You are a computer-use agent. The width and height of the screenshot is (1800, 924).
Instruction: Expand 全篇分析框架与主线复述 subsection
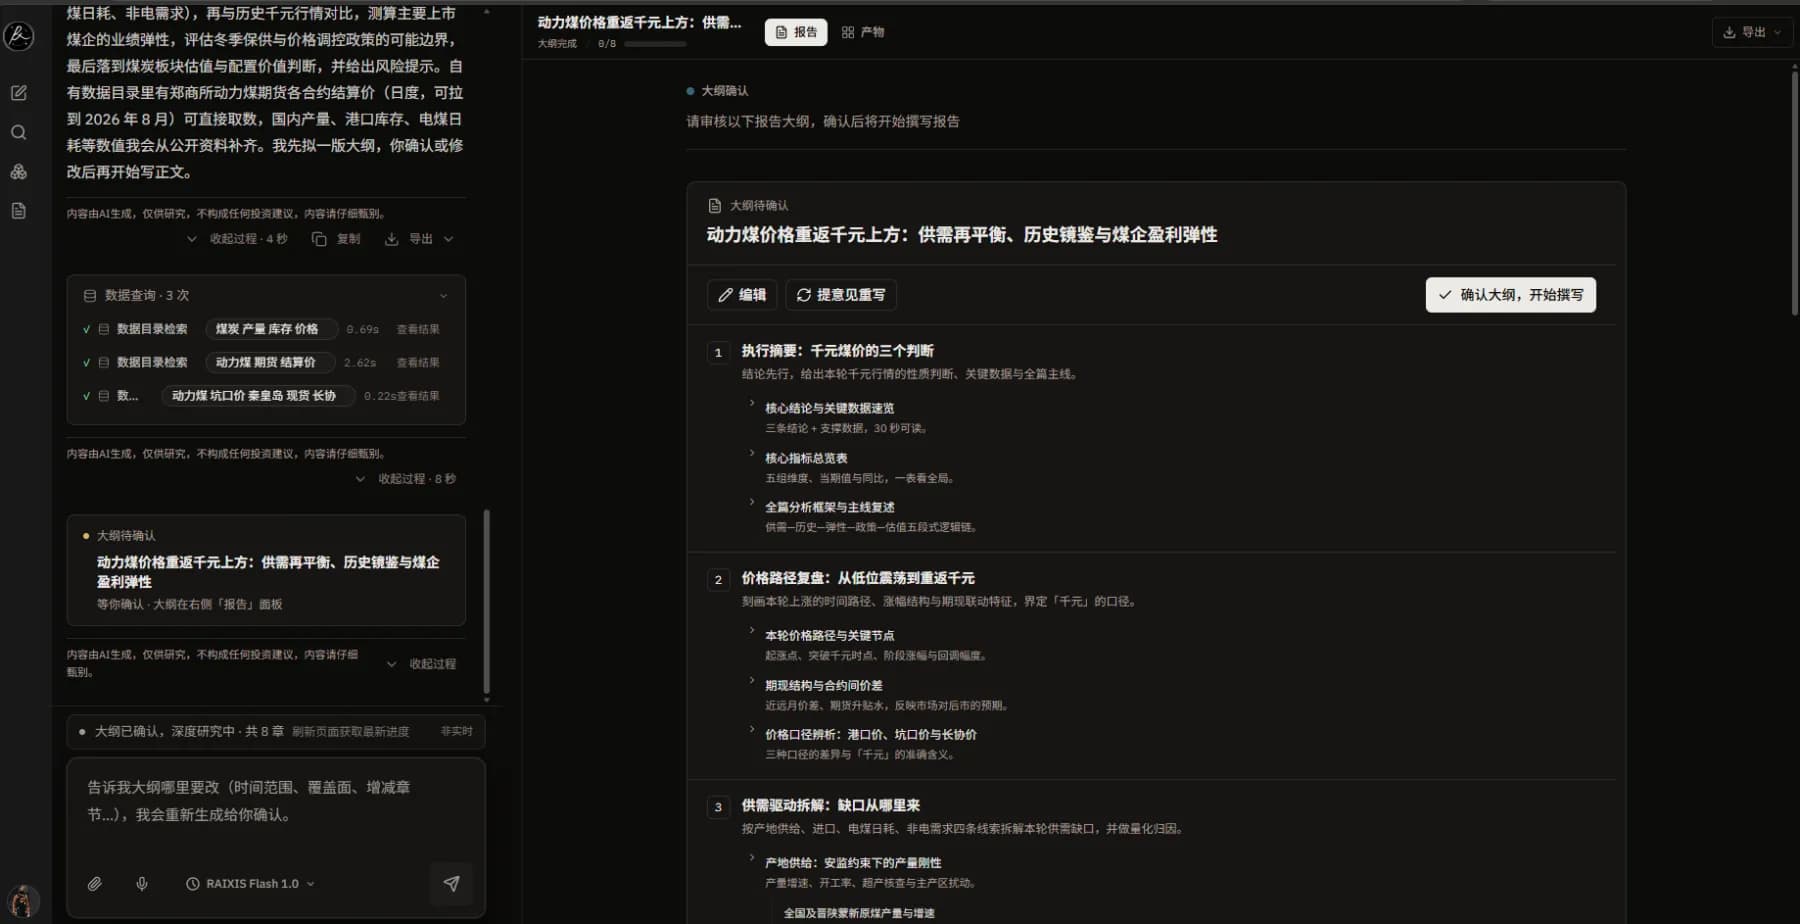click(x=752, y=502)
